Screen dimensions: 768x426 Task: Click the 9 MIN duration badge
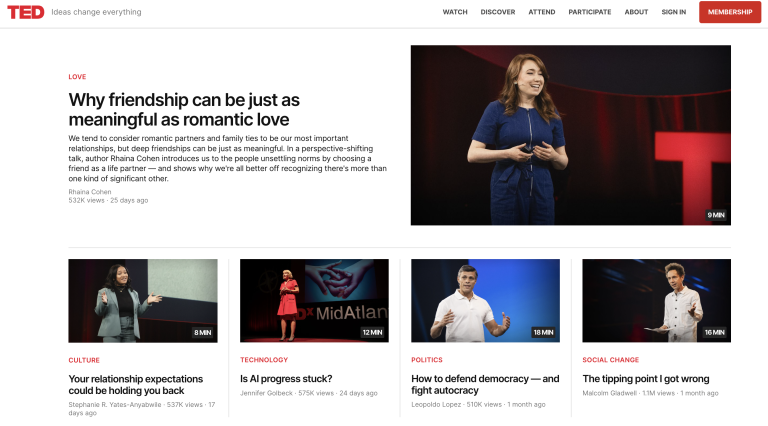[716, 215]
